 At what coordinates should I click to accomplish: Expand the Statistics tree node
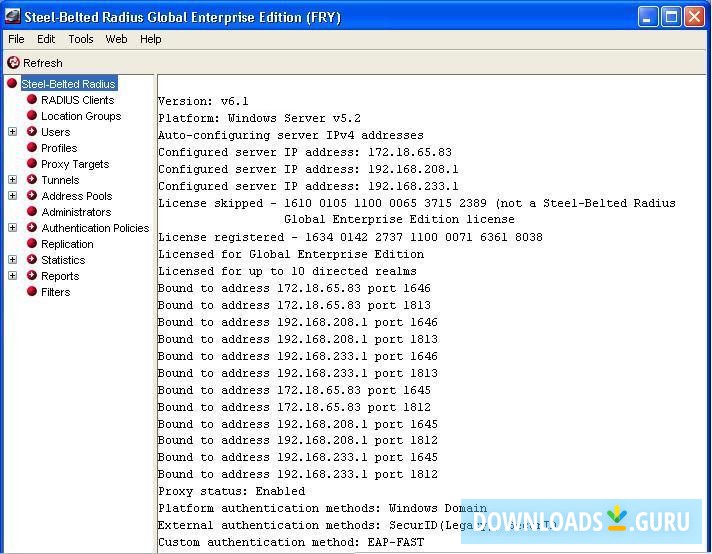tap(13, 259)
